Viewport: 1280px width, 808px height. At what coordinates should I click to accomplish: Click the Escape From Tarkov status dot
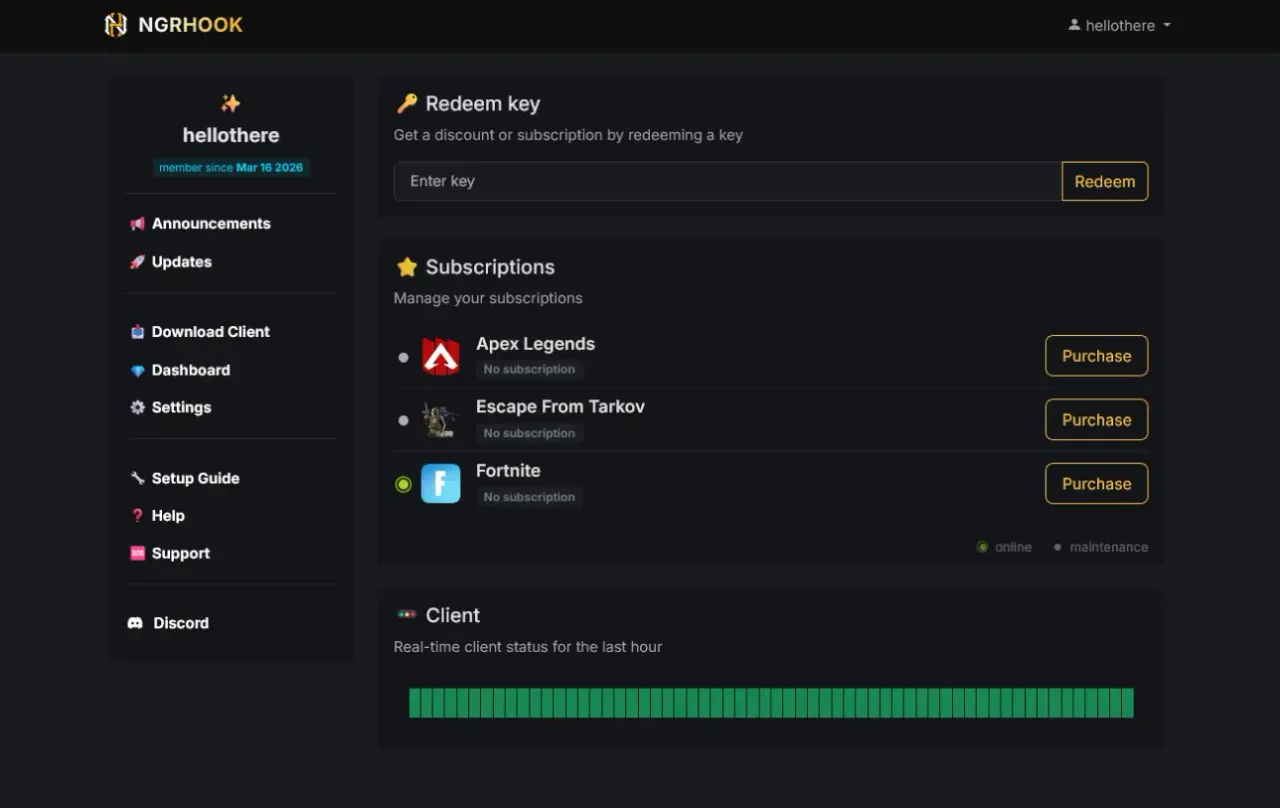(x=403, y=421)
